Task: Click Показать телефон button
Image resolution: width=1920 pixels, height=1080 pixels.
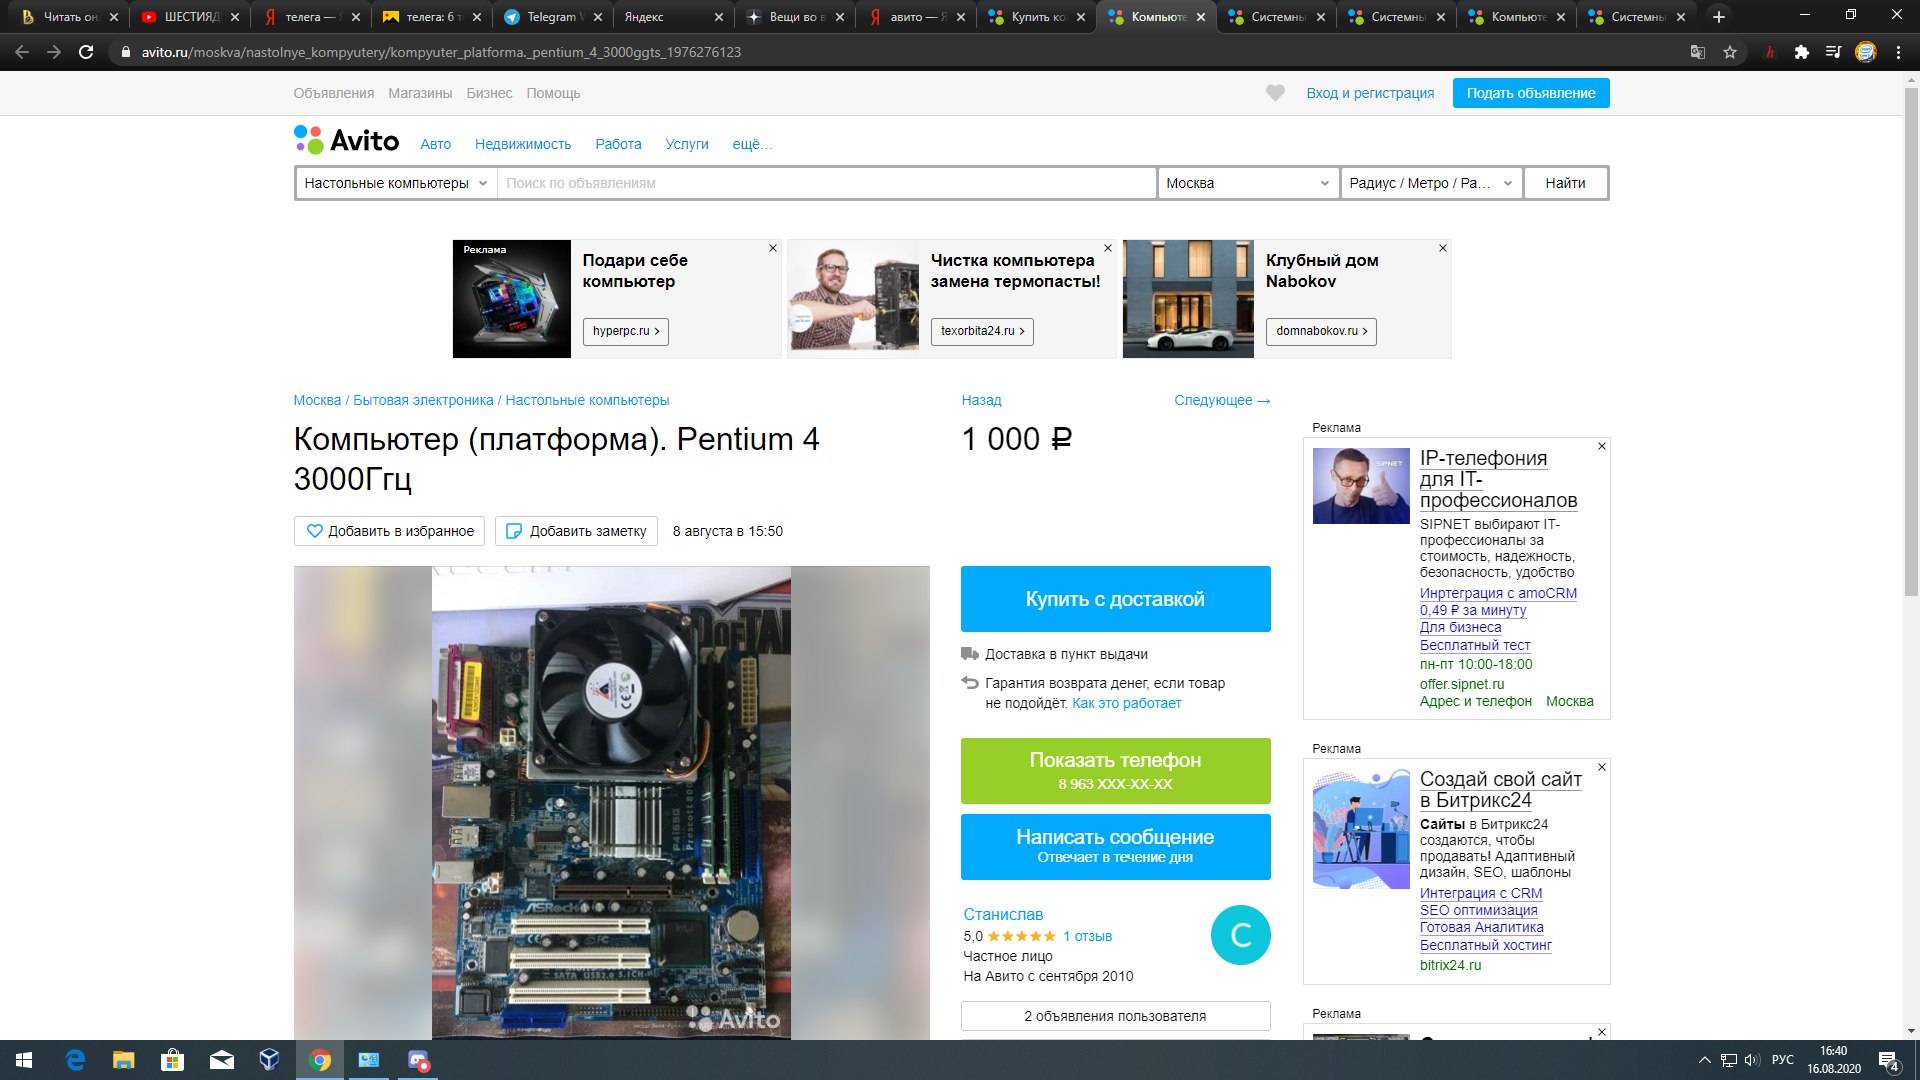Action: click(x=1116, y=771)
